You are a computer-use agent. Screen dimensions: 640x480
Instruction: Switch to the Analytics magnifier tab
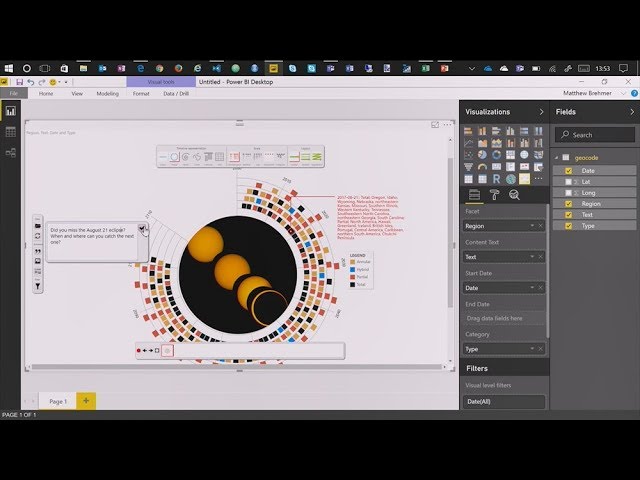point(514,195)
